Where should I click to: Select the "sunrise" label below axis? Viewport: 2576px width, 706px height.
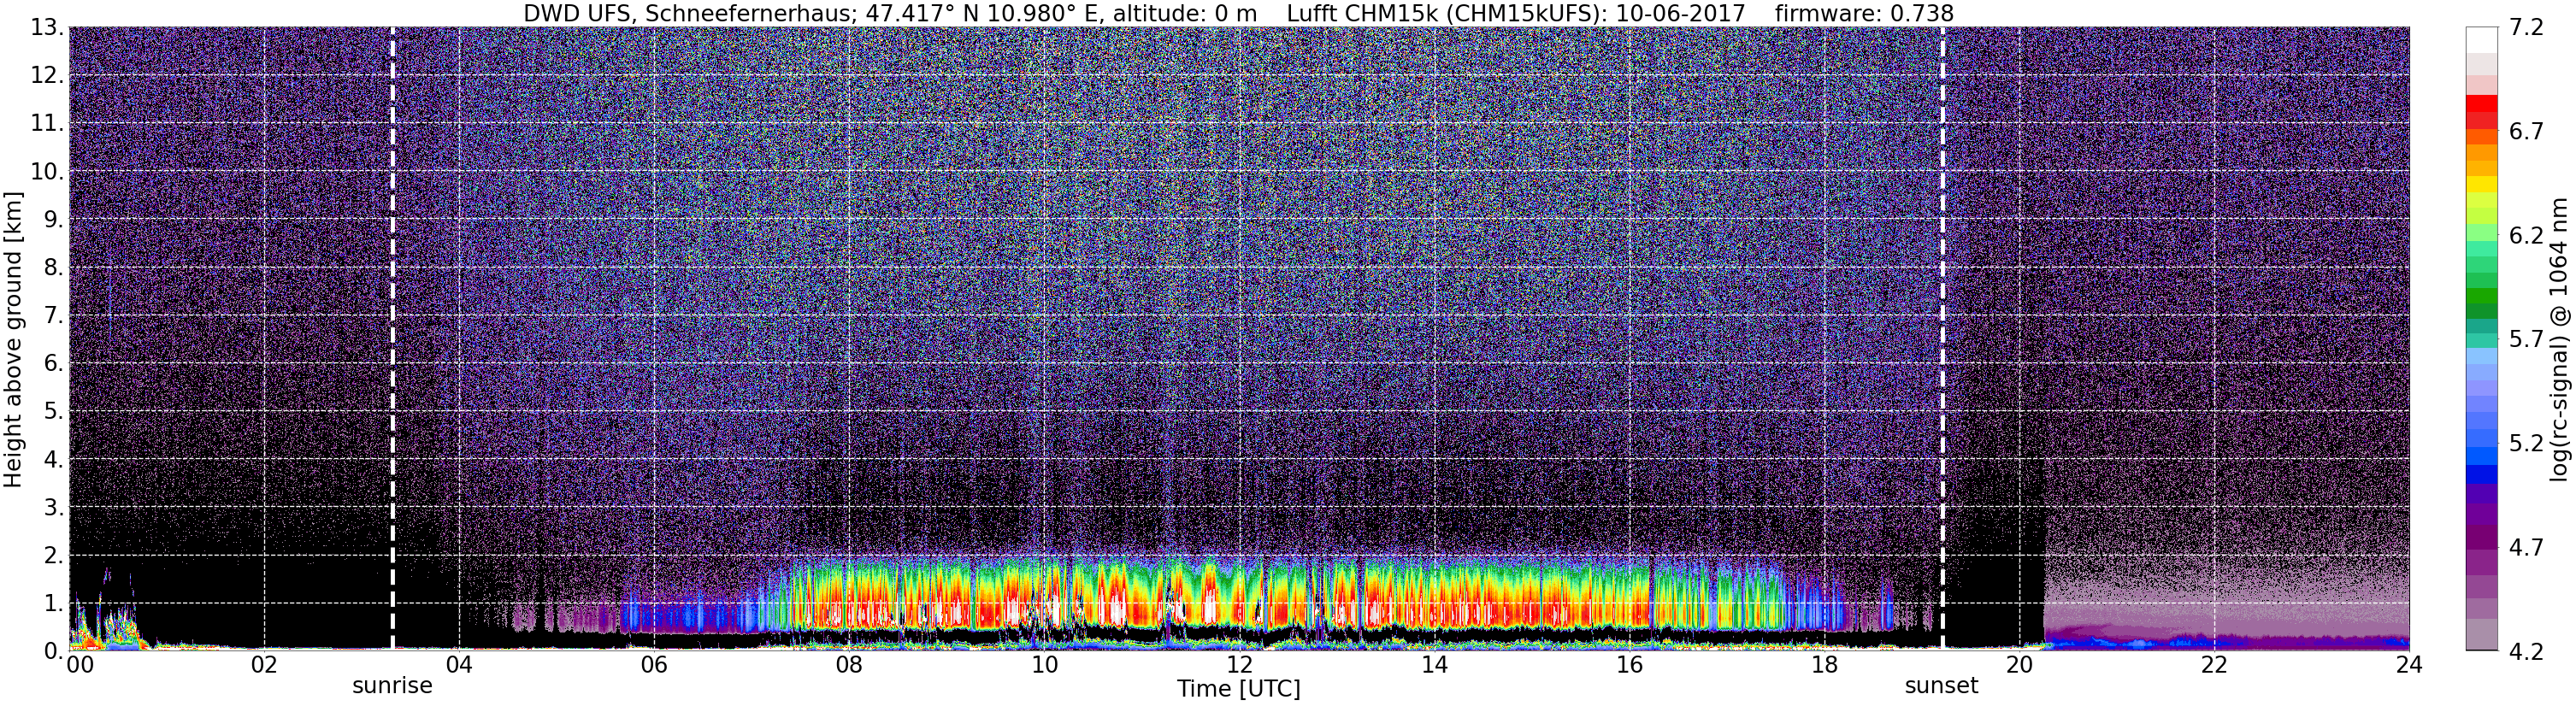392,686
